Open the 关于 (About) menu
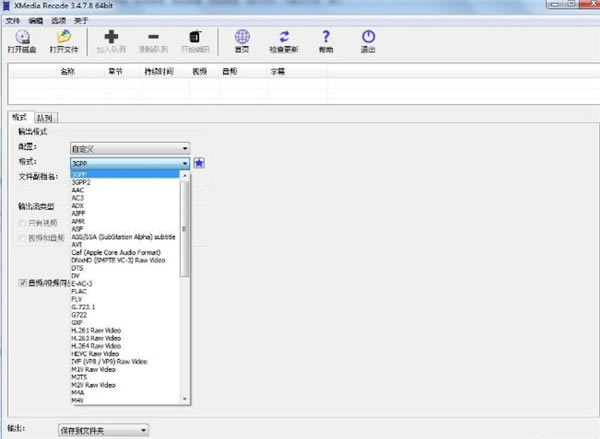The height and width of the screenshot is (439, 600). click(81, 21)
